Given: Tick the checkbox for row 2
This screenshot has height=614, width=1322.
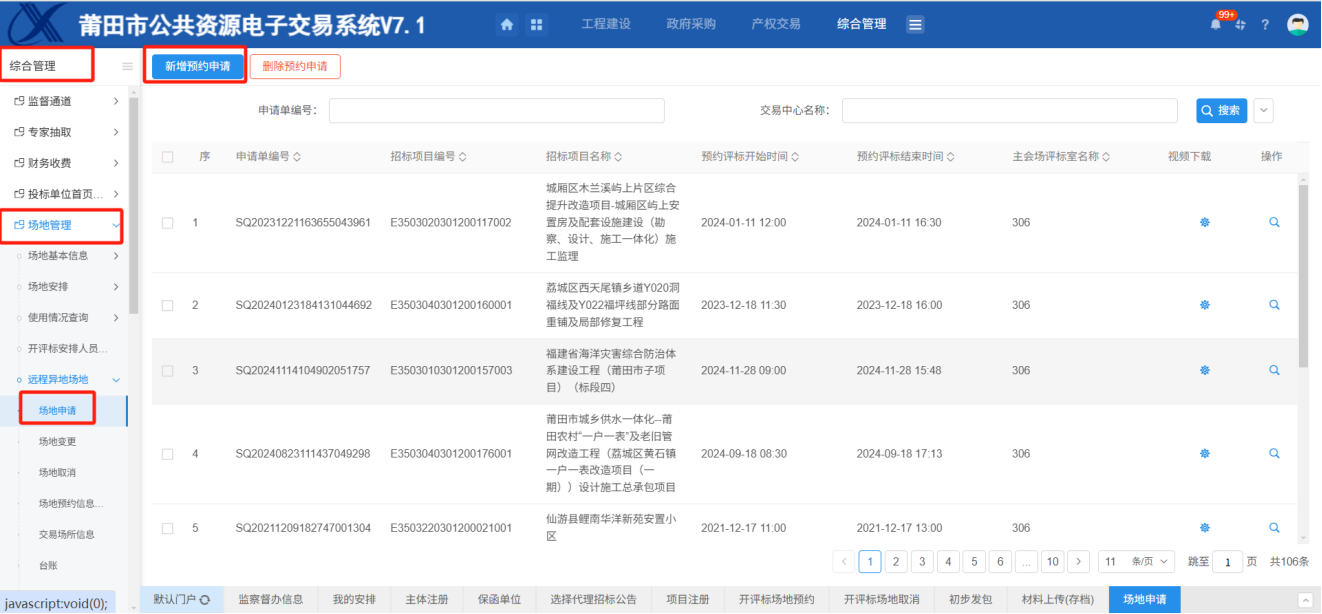Looking at the screenshot, I should [168, 305].
